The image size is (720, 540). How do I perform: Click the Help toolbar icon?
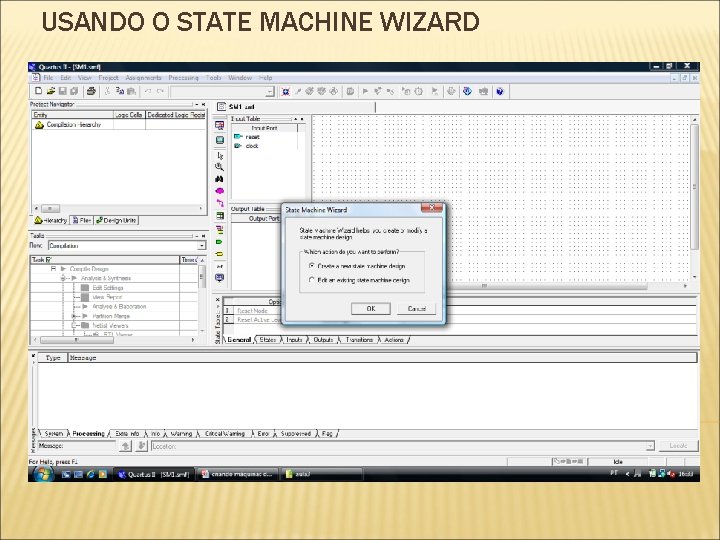500,91
